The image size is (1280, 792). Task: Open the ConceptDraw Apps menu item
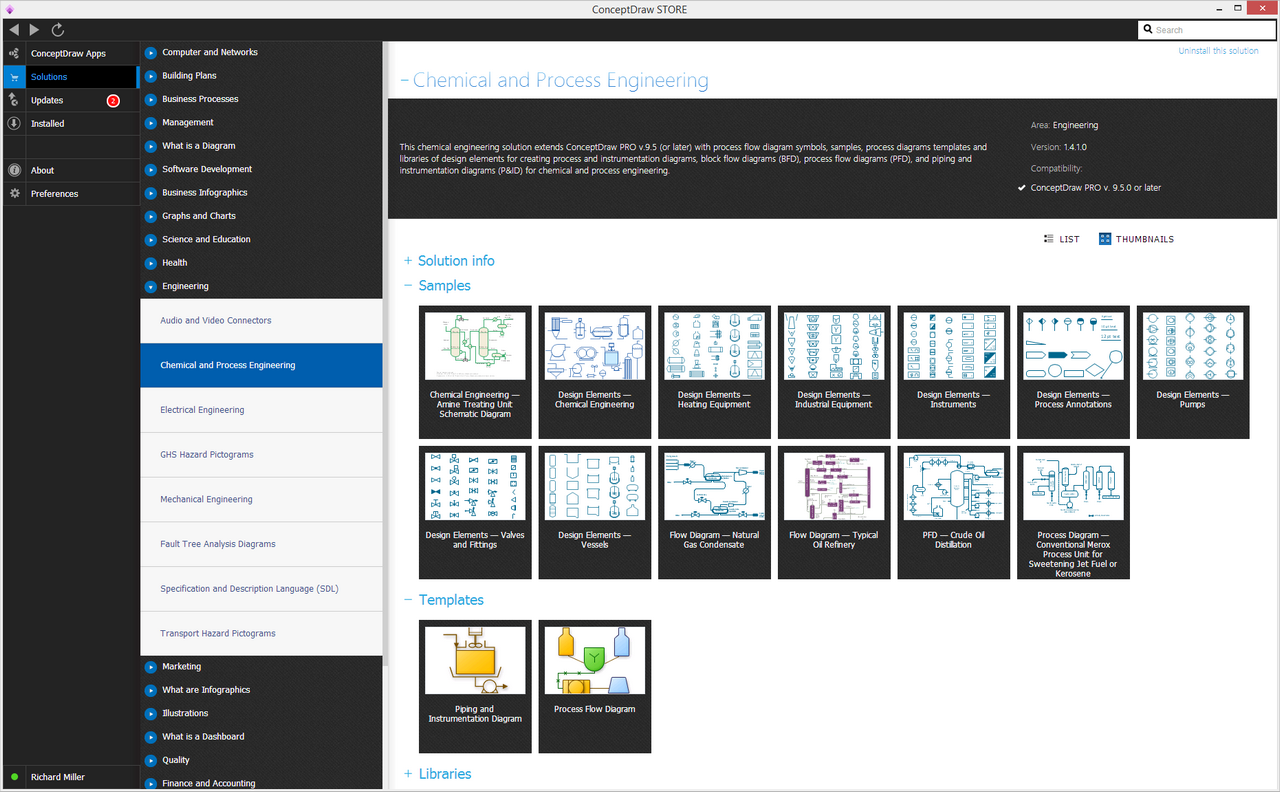tap(69, 53)
